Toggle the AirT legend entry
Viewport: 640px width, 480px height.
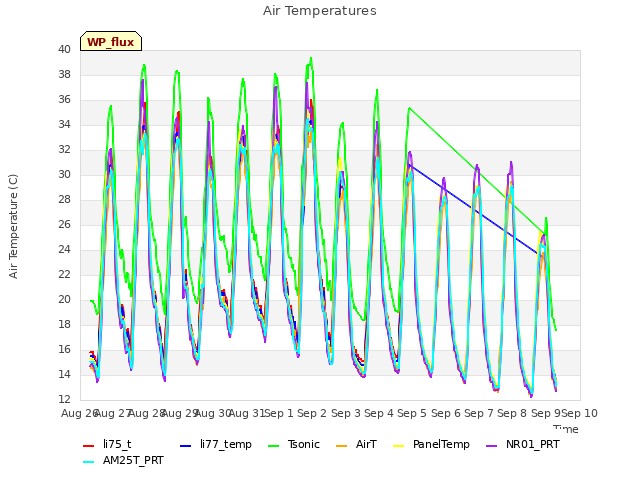356,444
